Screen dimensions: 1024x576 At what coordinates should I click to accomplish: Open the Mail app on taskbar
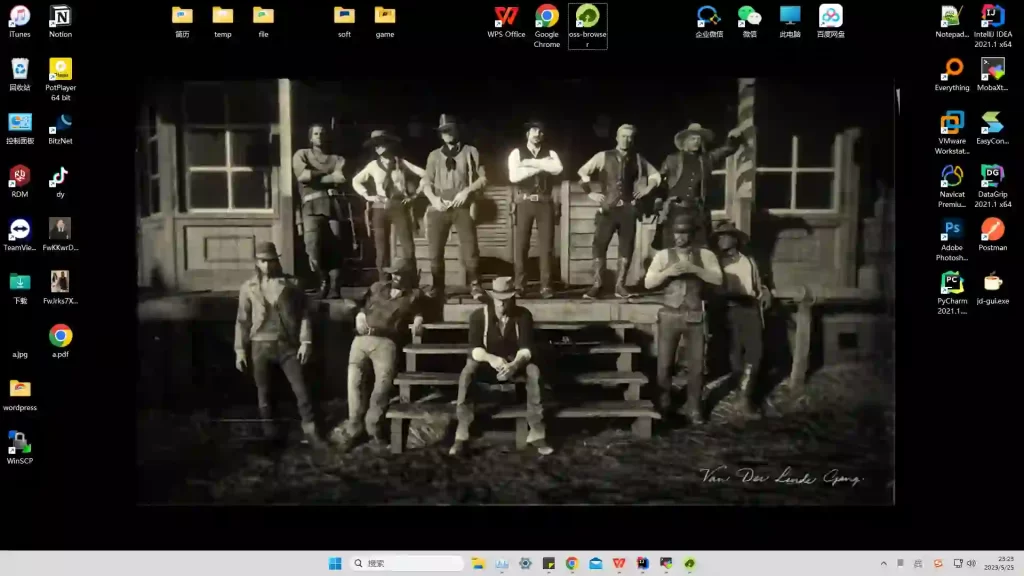tap(596, 563)
